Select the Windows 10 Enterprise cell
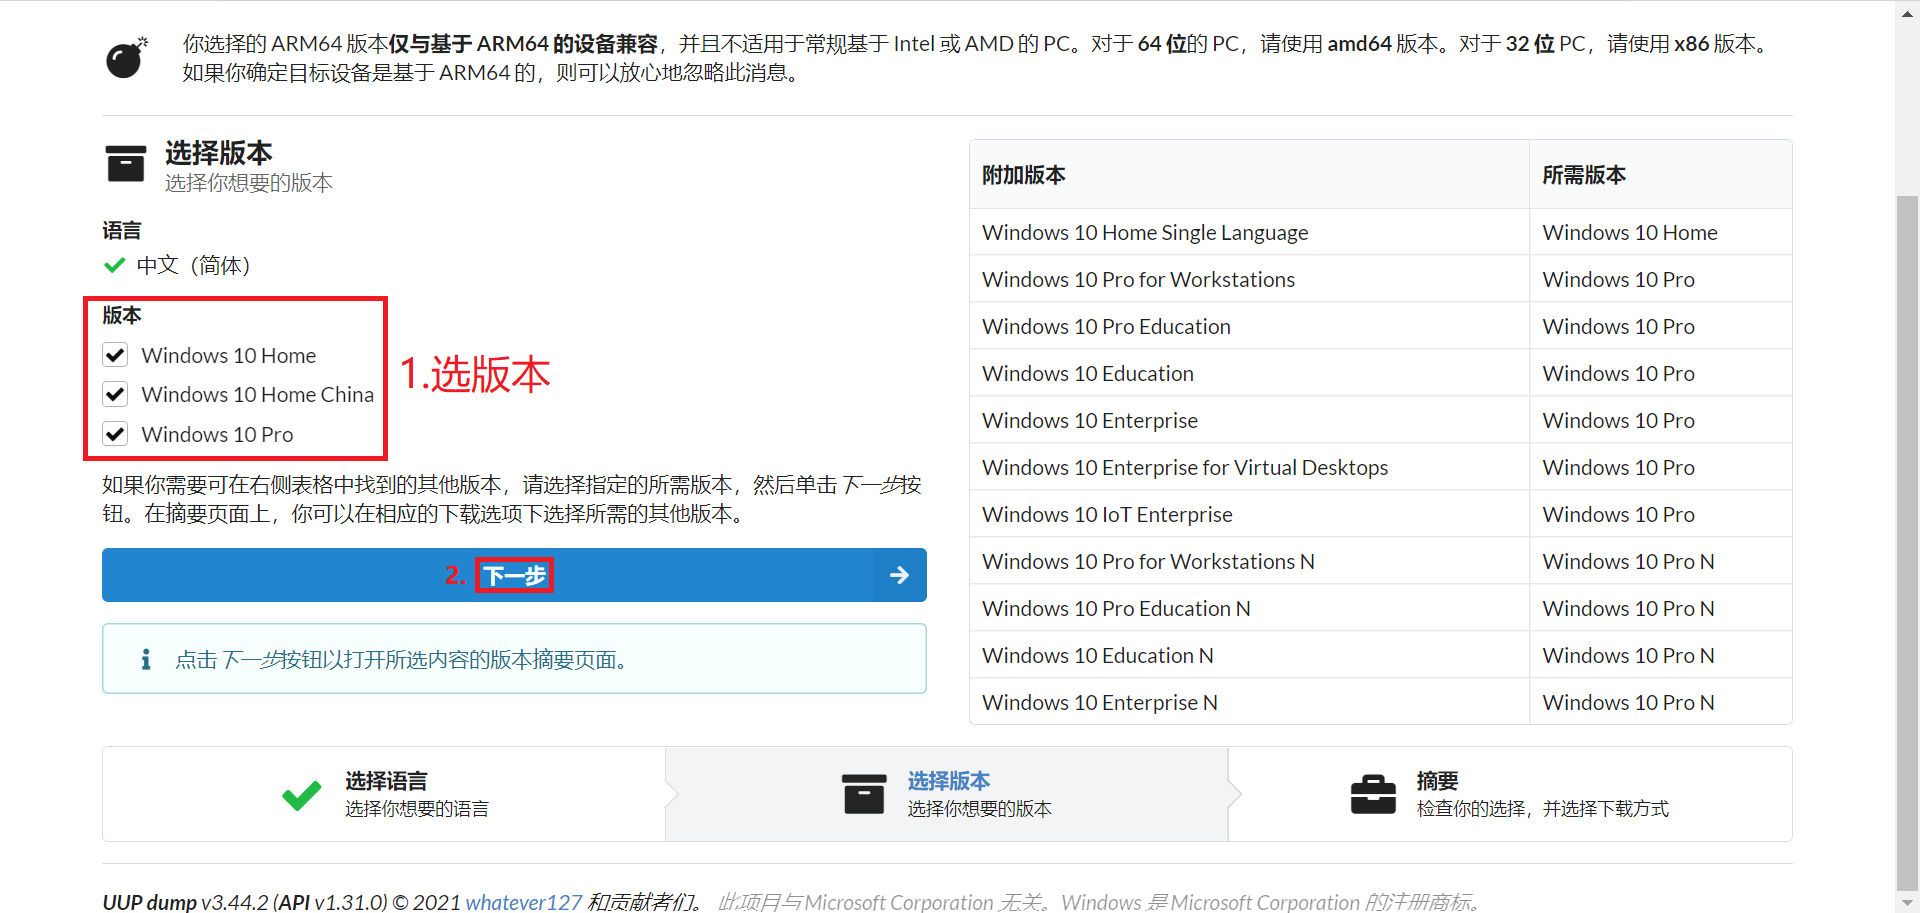The width and height of the screenshot is (1920, 913). click(x=1249, y=420)
